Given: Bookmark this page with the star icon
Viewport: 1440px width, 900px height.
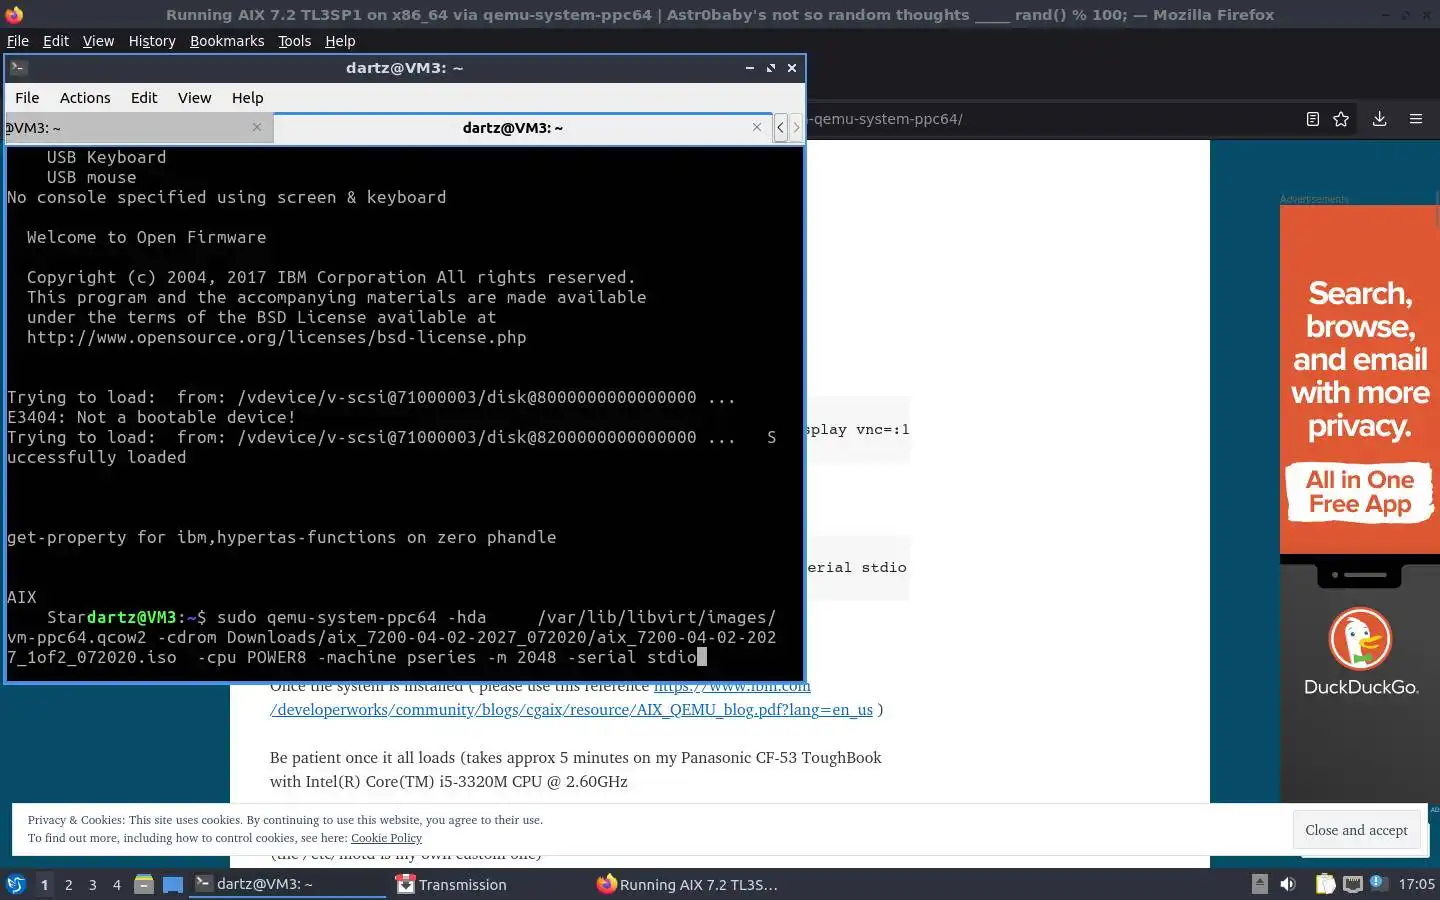Looking at the screenshot, I should 1341,119.
